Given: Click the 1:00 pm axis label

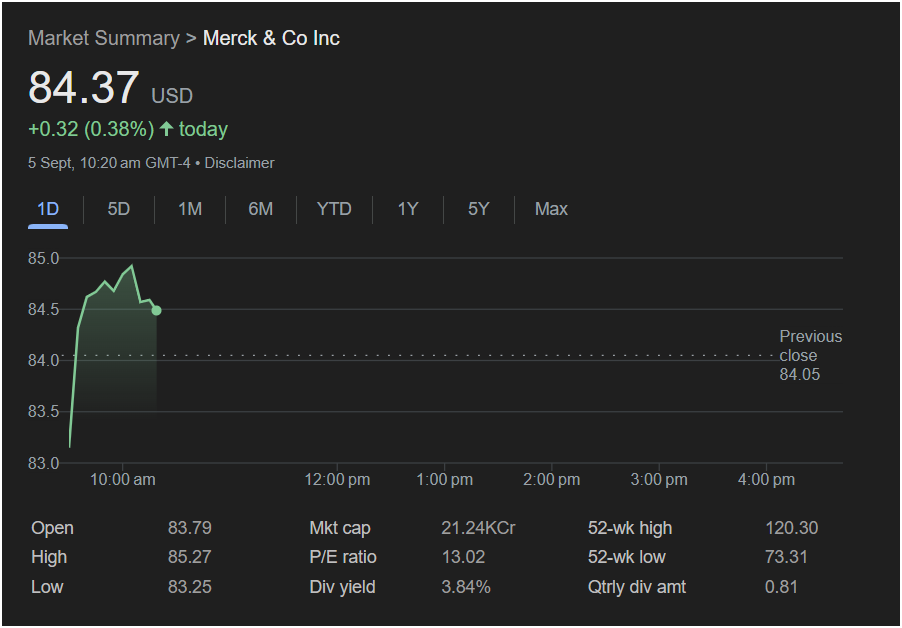Looking at the screenshot, I should click(x=445, y=480).
